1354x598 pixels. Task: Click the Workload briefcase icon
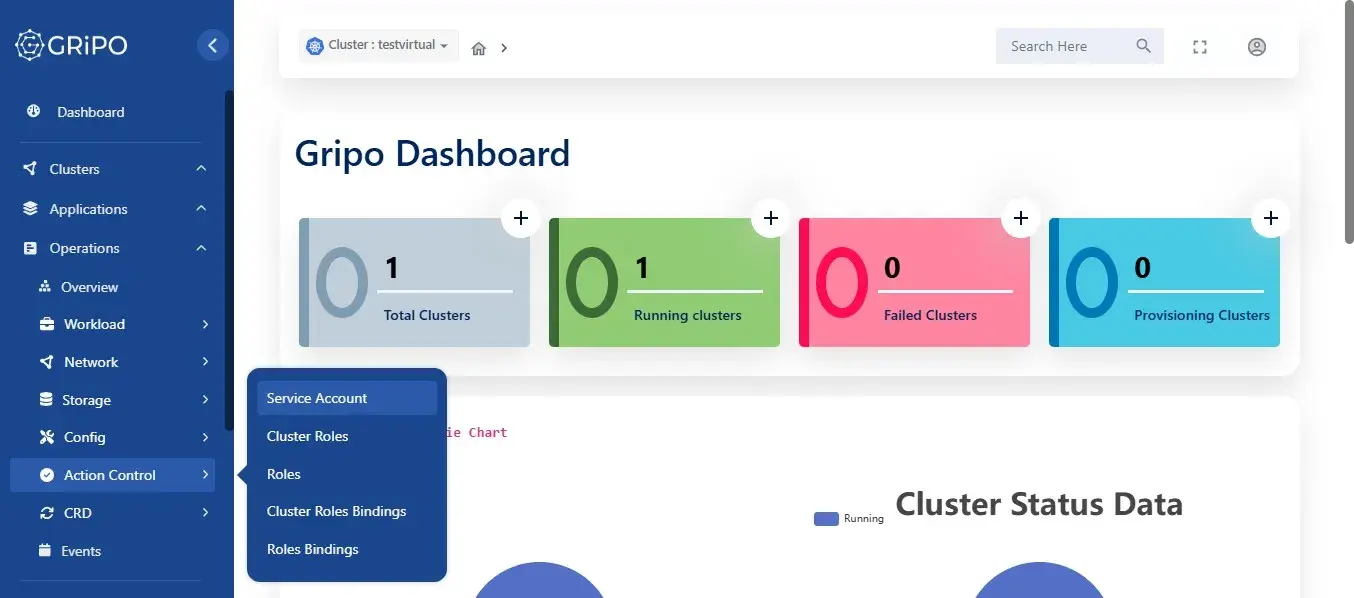(46, 324)
